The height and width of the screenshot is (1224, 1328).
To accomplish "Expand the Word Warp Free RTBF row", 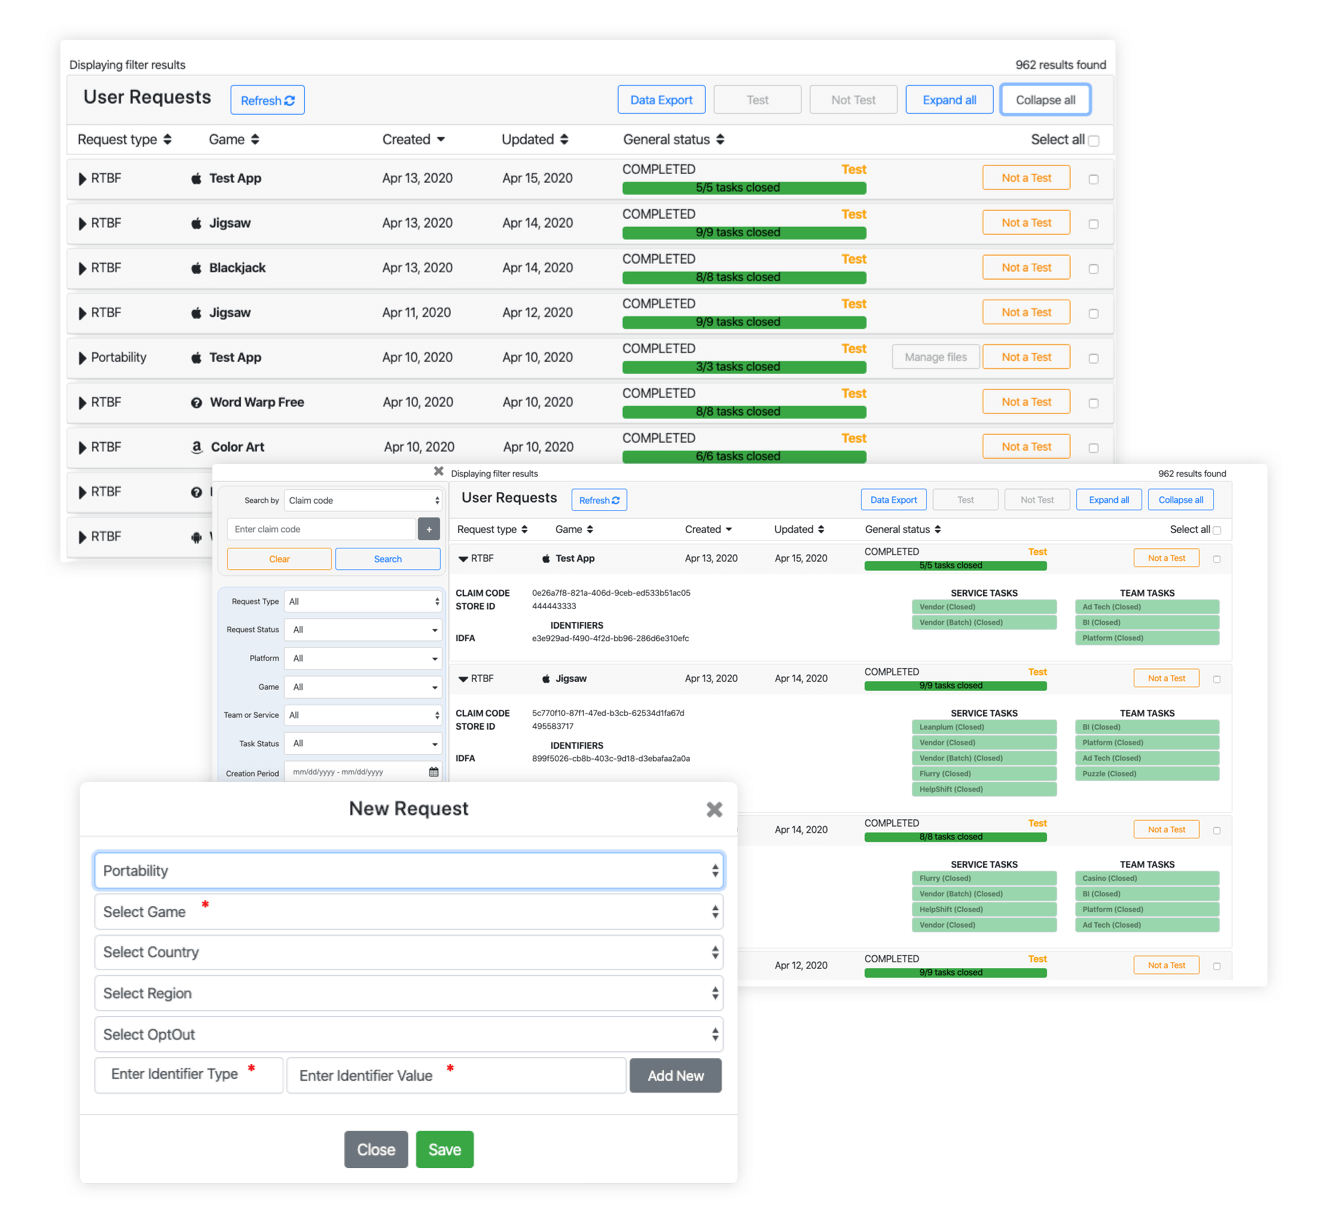I will pyautogui.click(x=82, y=403).
